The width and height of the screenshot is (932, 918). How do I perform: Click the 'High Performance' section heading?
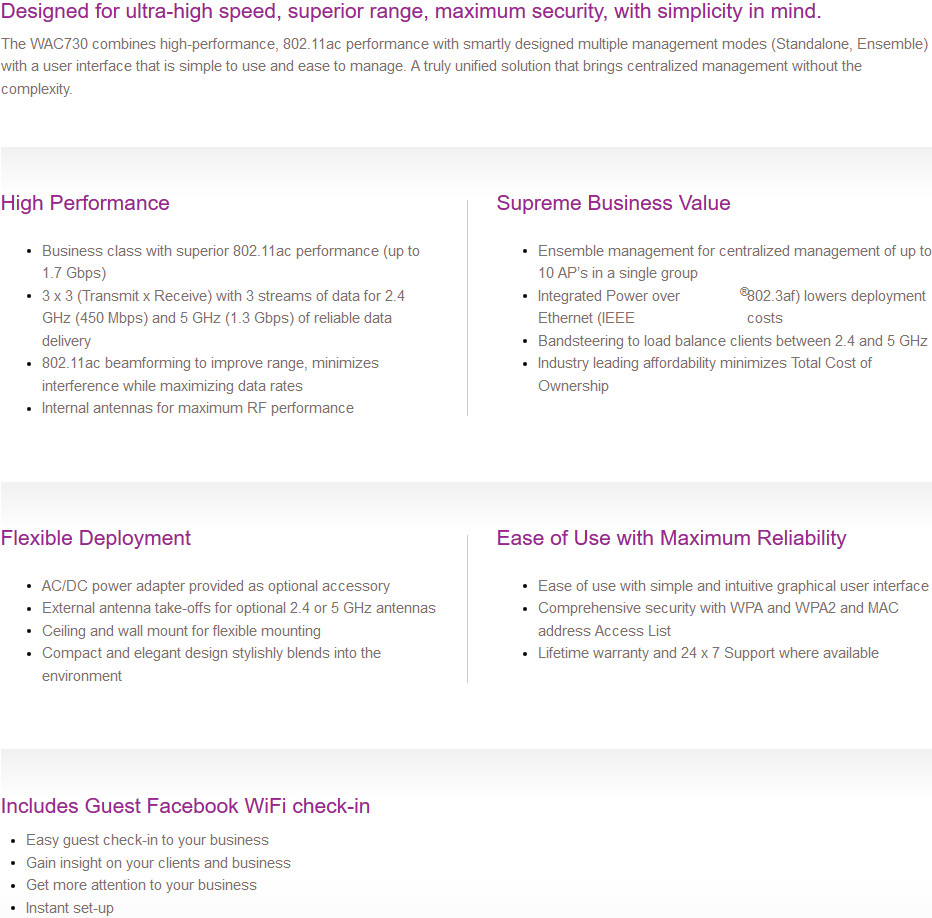85,203
